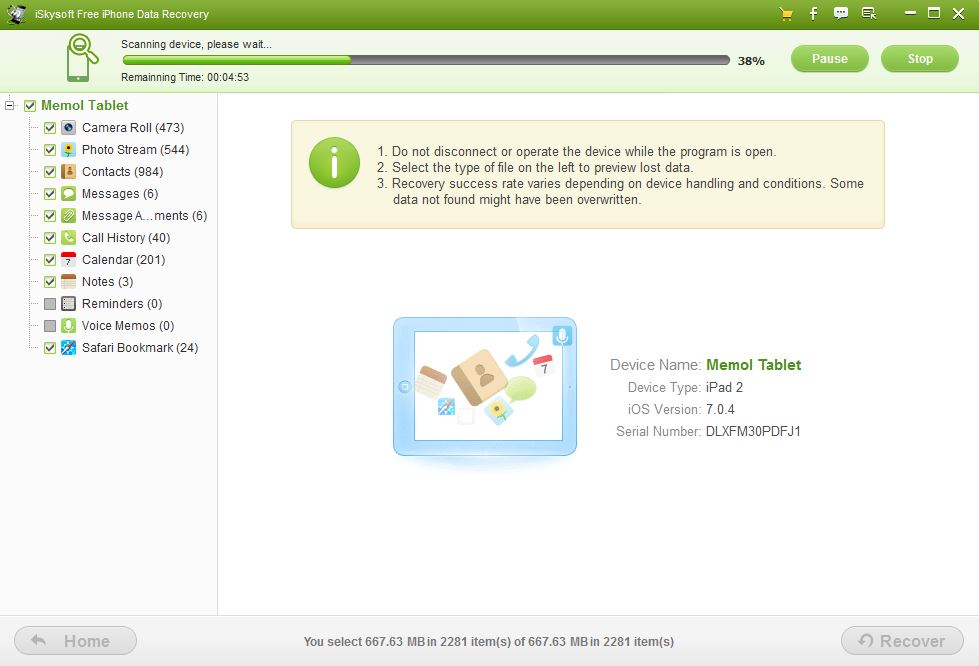This screenshot has height=666, width=979.
Task: Toggle the Voice Memos checkbox
Action: (x=50, y=326)
